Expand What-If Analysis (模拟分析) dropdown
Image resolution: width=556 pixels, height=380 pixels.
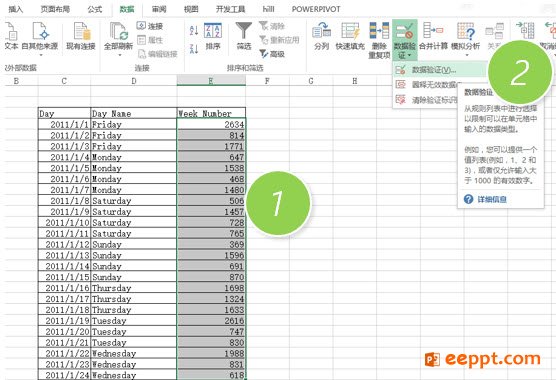coord(467,55)
